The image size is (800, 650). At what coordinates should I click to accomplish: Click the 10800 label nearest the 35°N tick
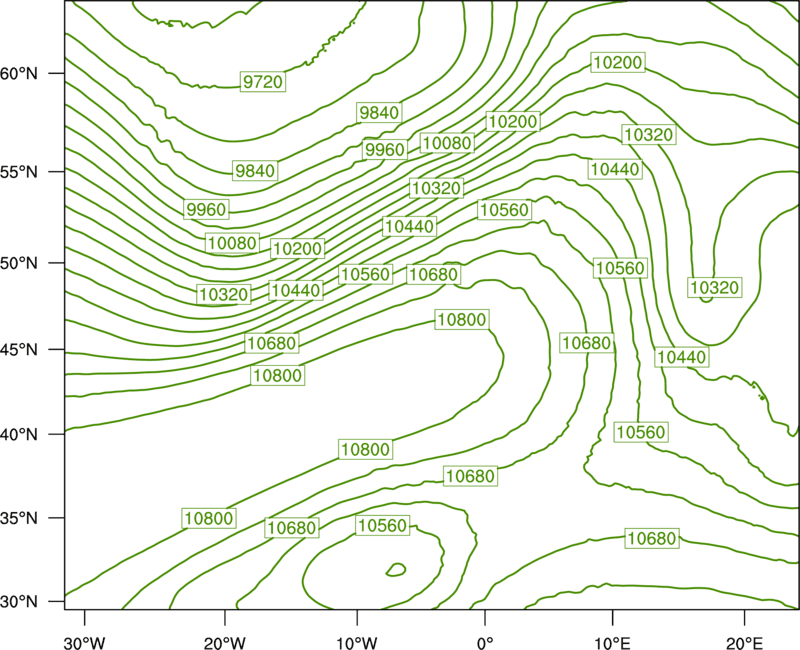[x=209, y=518]
